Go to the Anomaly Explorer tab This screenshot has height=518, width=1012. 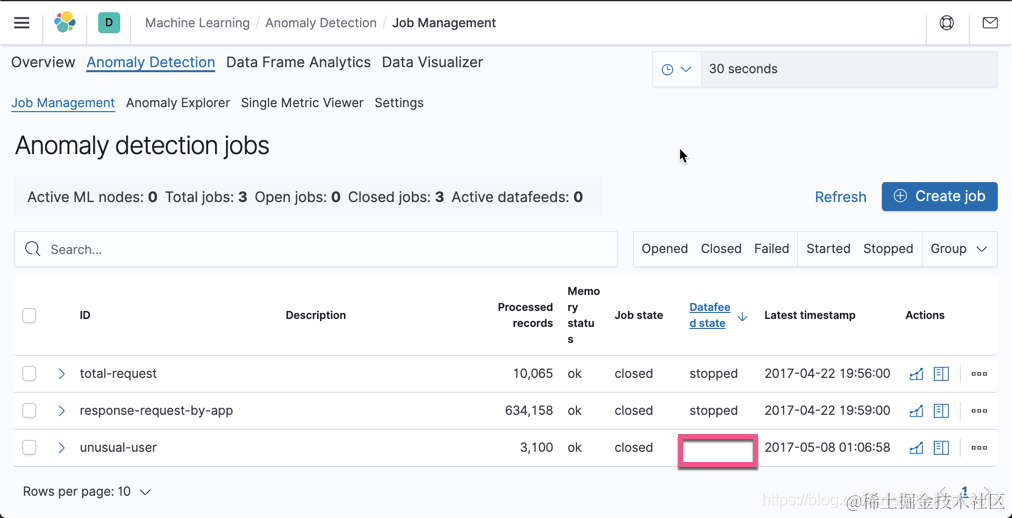(x=178, y=103)
